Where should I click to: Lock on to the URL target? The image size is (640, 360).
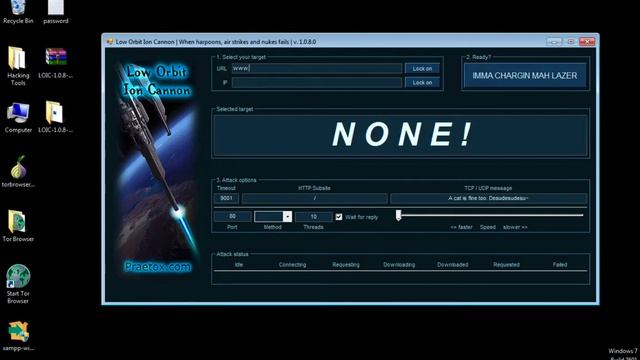pyautogui.click(x=422, y=69)
